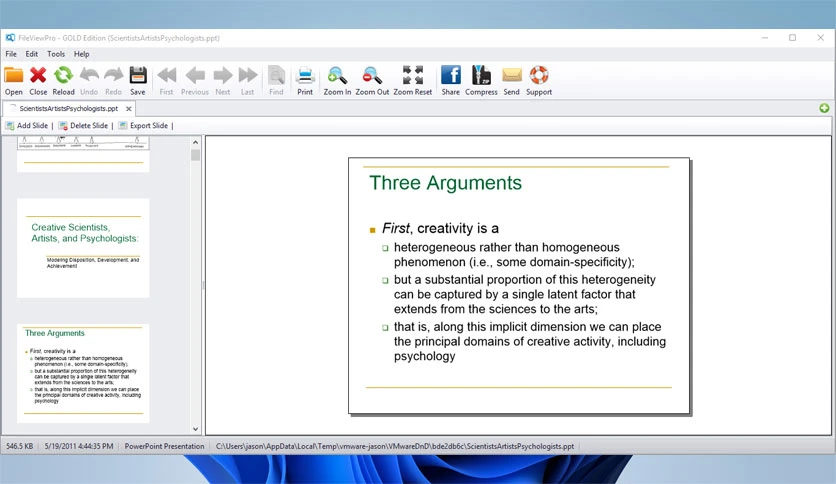
Task: Click the Compress zip icon
Action: [481, 76]
